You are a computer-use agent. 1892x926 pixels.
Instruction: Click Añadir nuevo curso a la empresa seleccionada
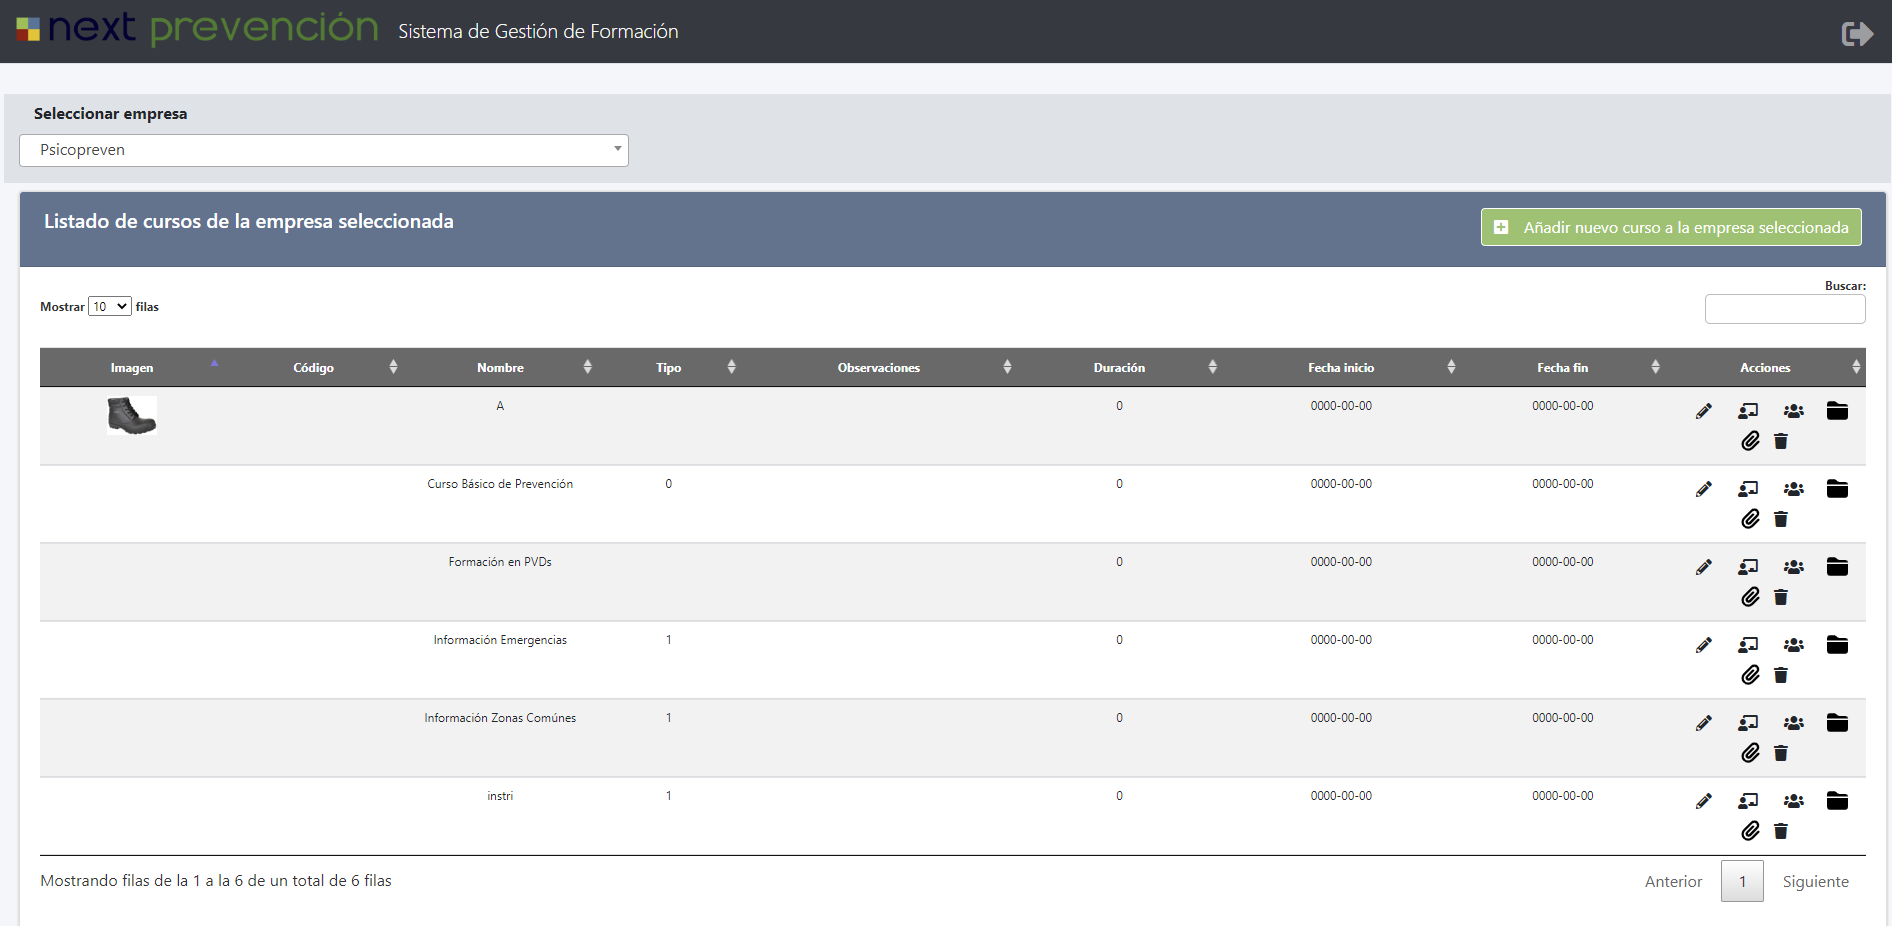tap(1671, 227)
